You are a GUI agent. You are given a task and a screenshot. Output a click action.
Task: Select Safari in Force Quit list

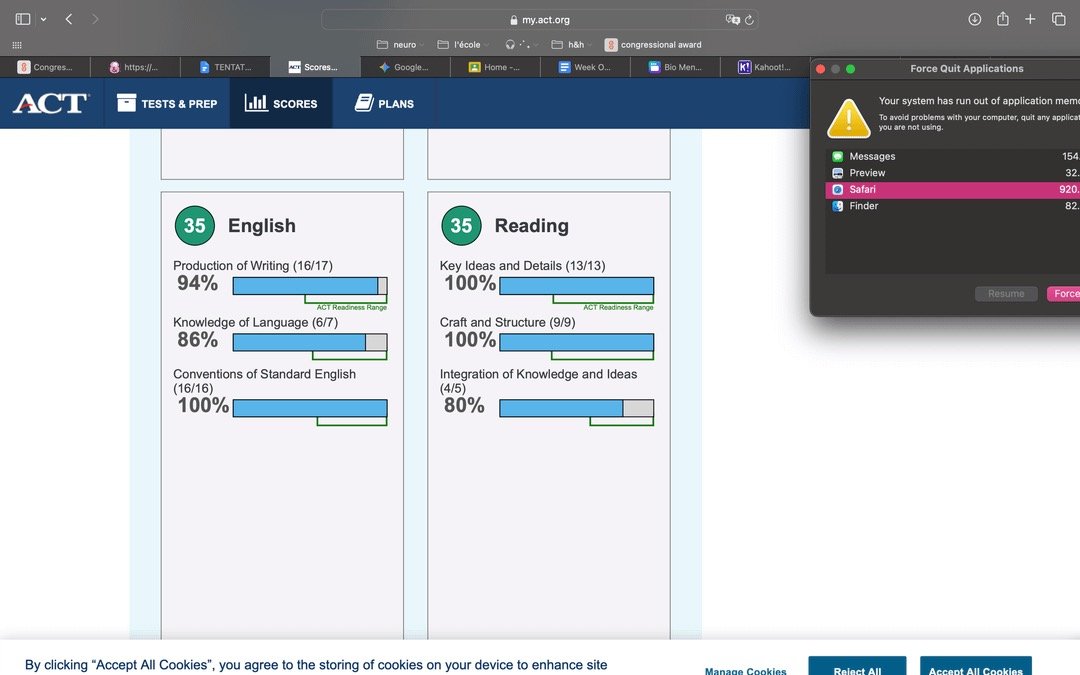point(953,189)
